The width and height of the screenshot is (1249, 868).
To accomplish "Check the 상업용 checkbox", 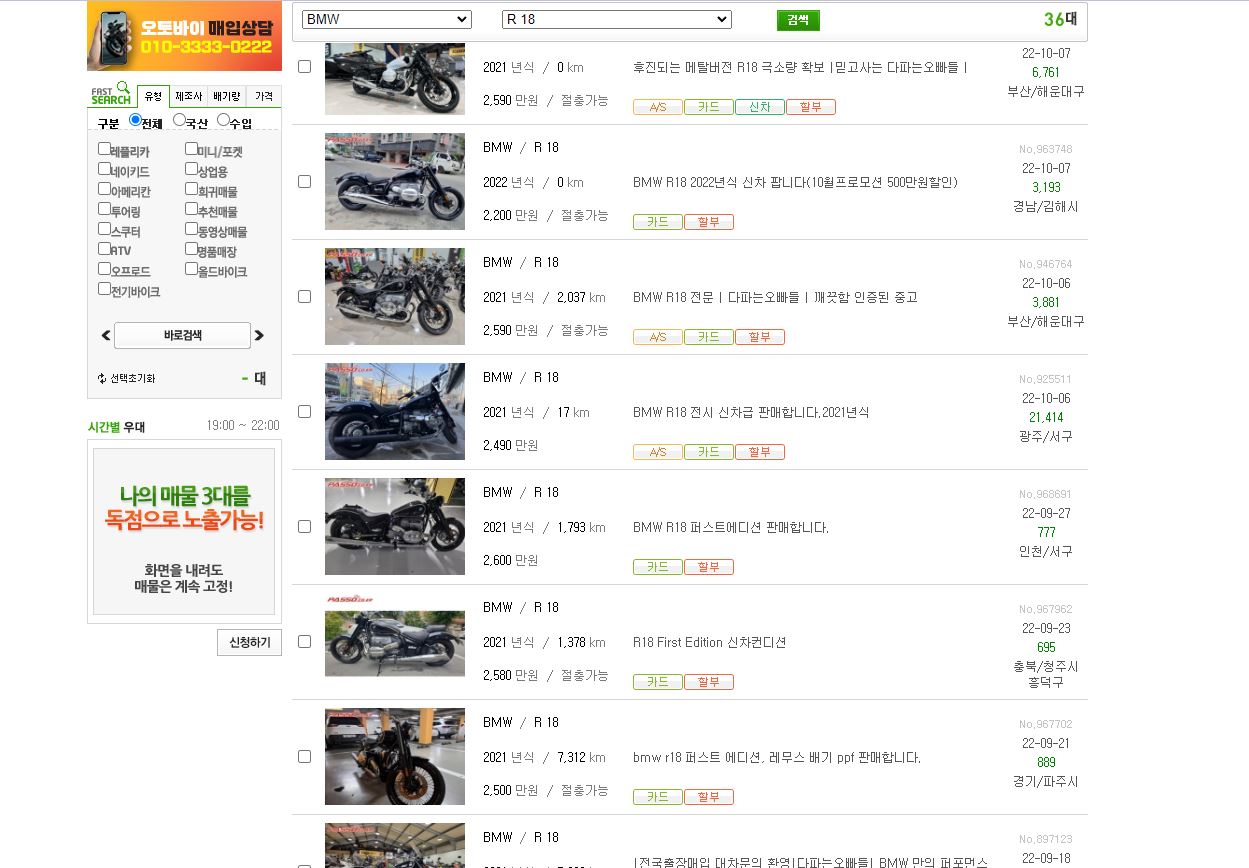I will [x=191, y=169].
